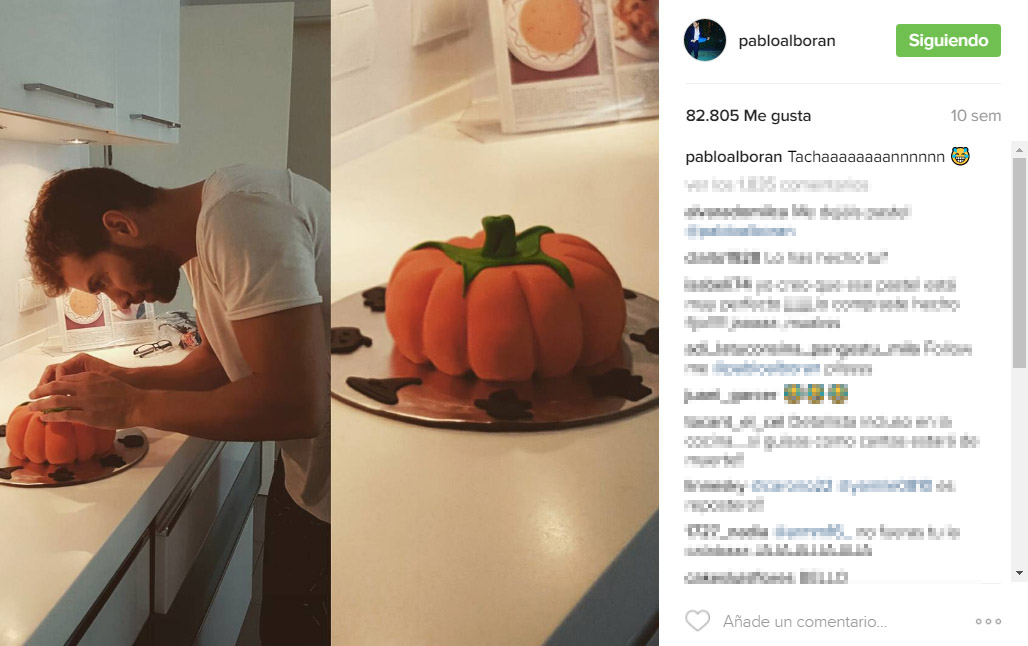Screen dimensions: 1028x646
Task: Click the heart like icon
Action: point(697,620)
